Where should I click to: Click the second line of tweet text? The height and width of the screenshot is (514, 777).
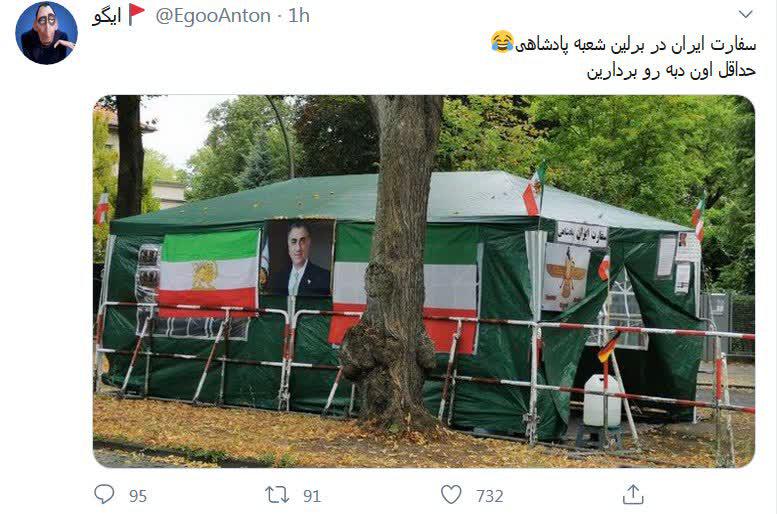tap(671, 70)
